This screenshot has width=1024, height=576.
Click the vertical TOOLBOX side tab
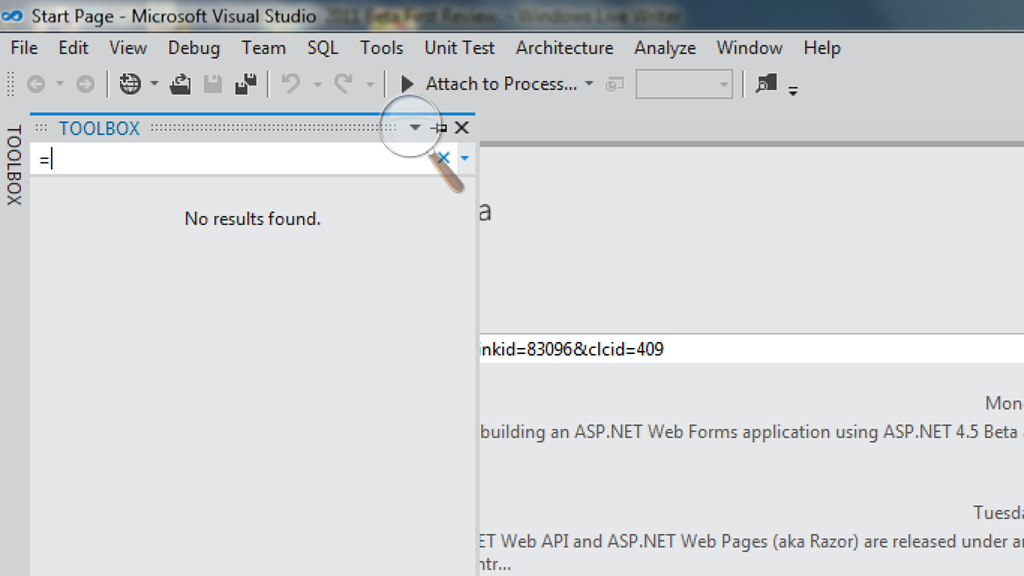[14, 165]
